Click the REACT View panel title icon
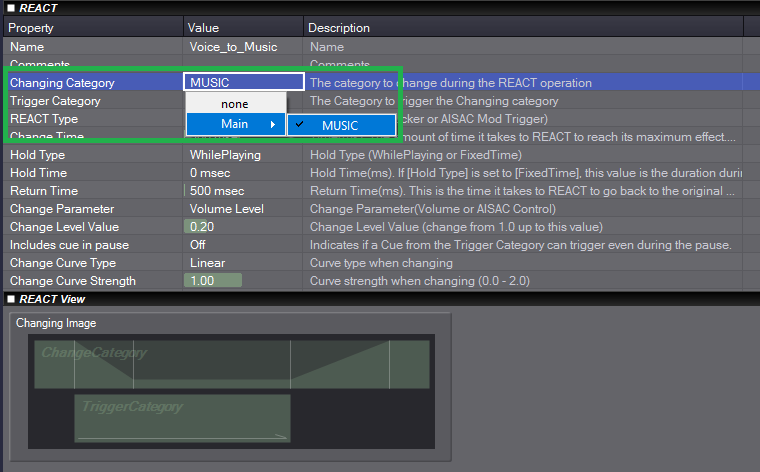The height and width of the screenshot is (472, 760). point(11,299)
